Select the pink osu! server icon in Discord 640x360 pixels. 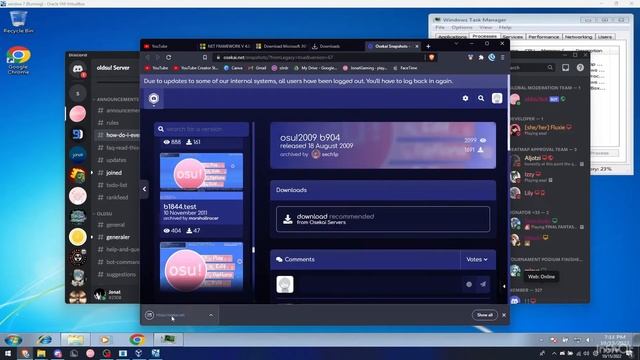point(78,114)
